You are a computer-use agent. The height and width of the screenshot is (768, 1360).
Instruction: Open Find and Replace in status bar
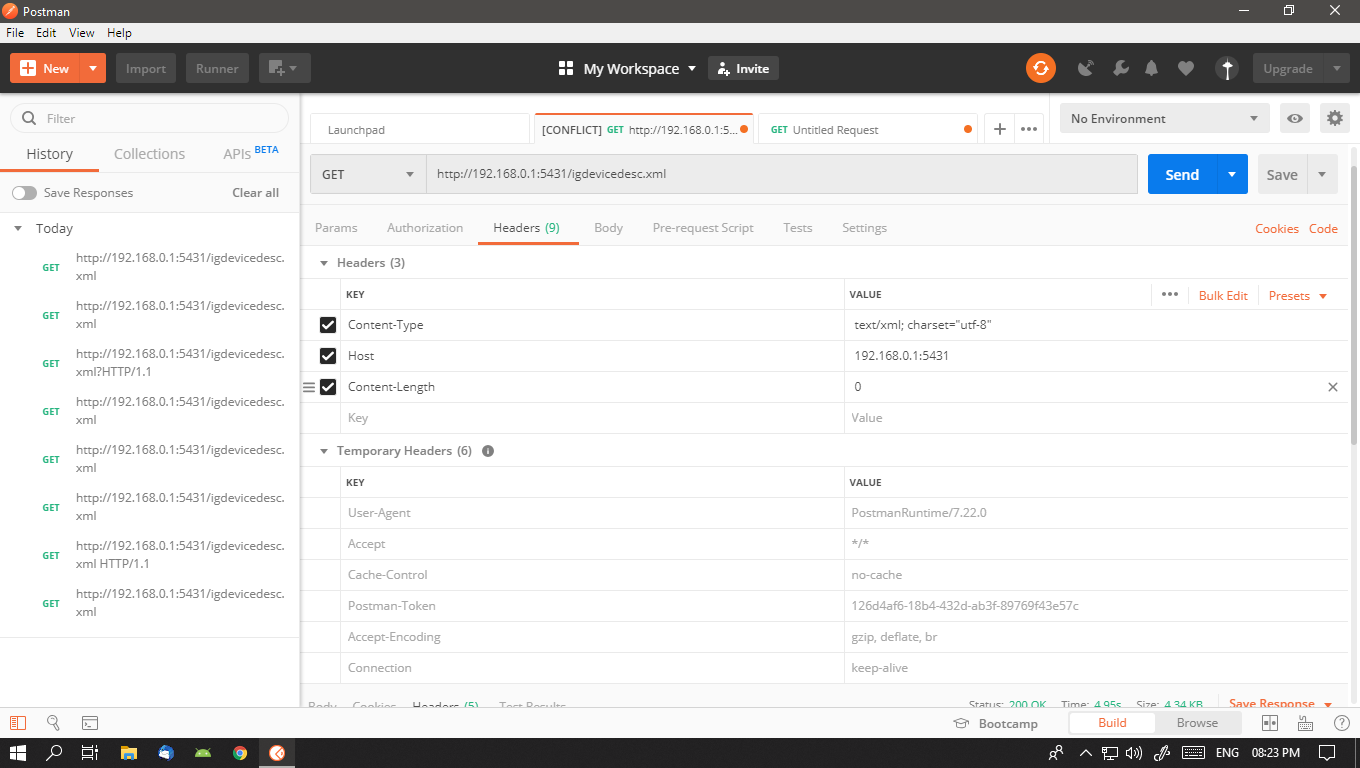click(54, 723)
